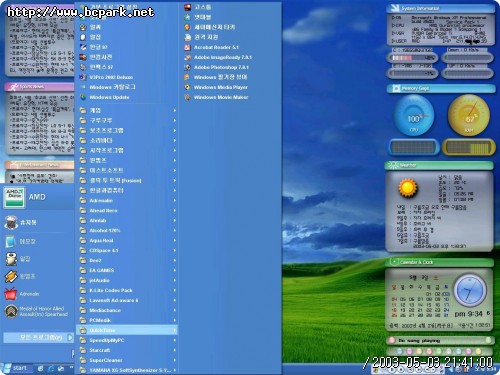Expand the K-Lite Codec Pack arrow
The image size is (500, 375).
[x=175, y=290]
